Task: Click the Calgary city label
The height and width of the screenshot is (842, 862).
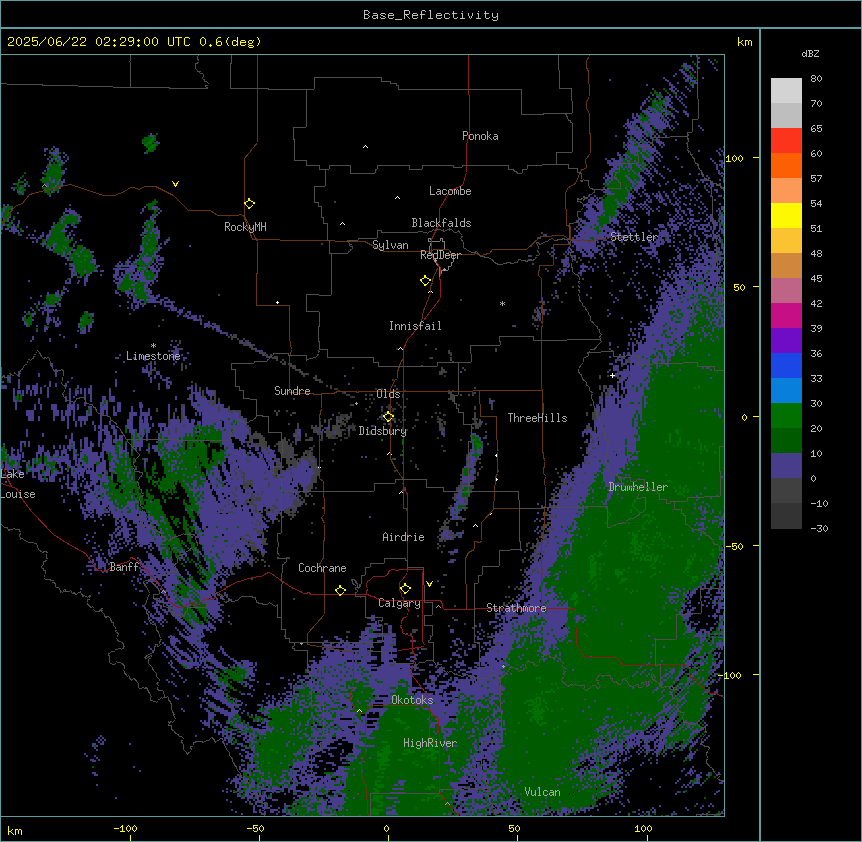Action: click(399, 603)
